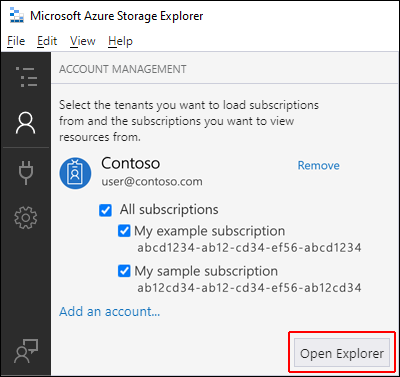The width and height of the screenshot is (400, 377).
Task: Open the Explorer view in the sidebar
Action: 26,77
